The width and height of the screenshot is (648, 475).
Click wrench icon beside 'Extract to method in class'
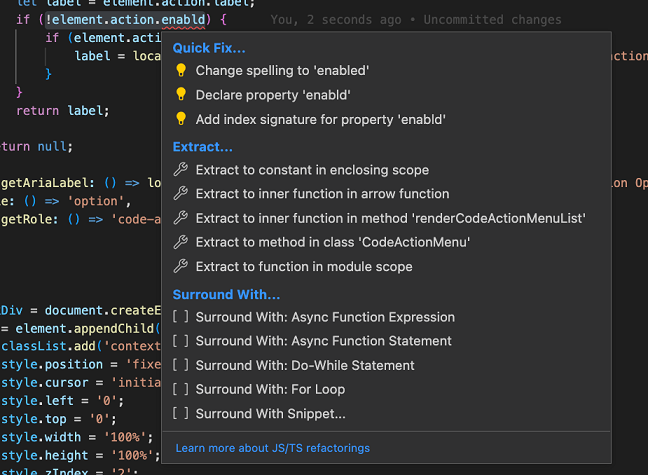[x=181, y=242]
